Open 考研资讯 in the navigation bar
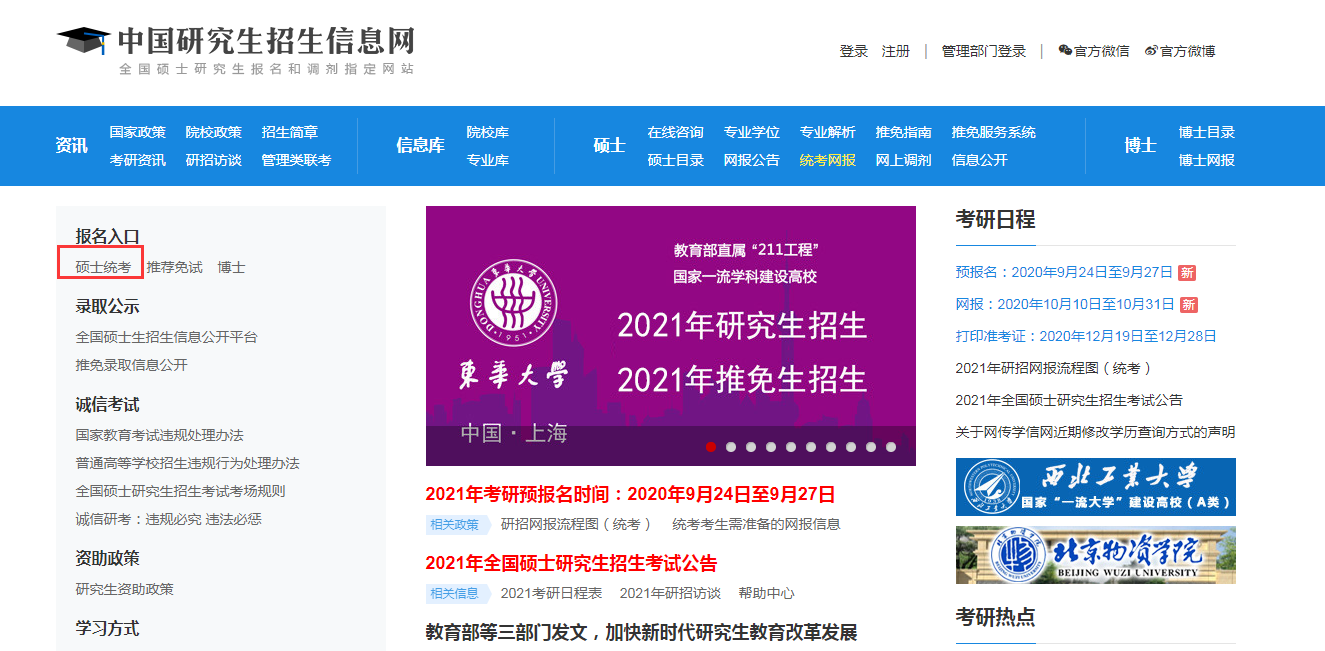This screenshot has height=651, width=1325. tap(138, 160)
